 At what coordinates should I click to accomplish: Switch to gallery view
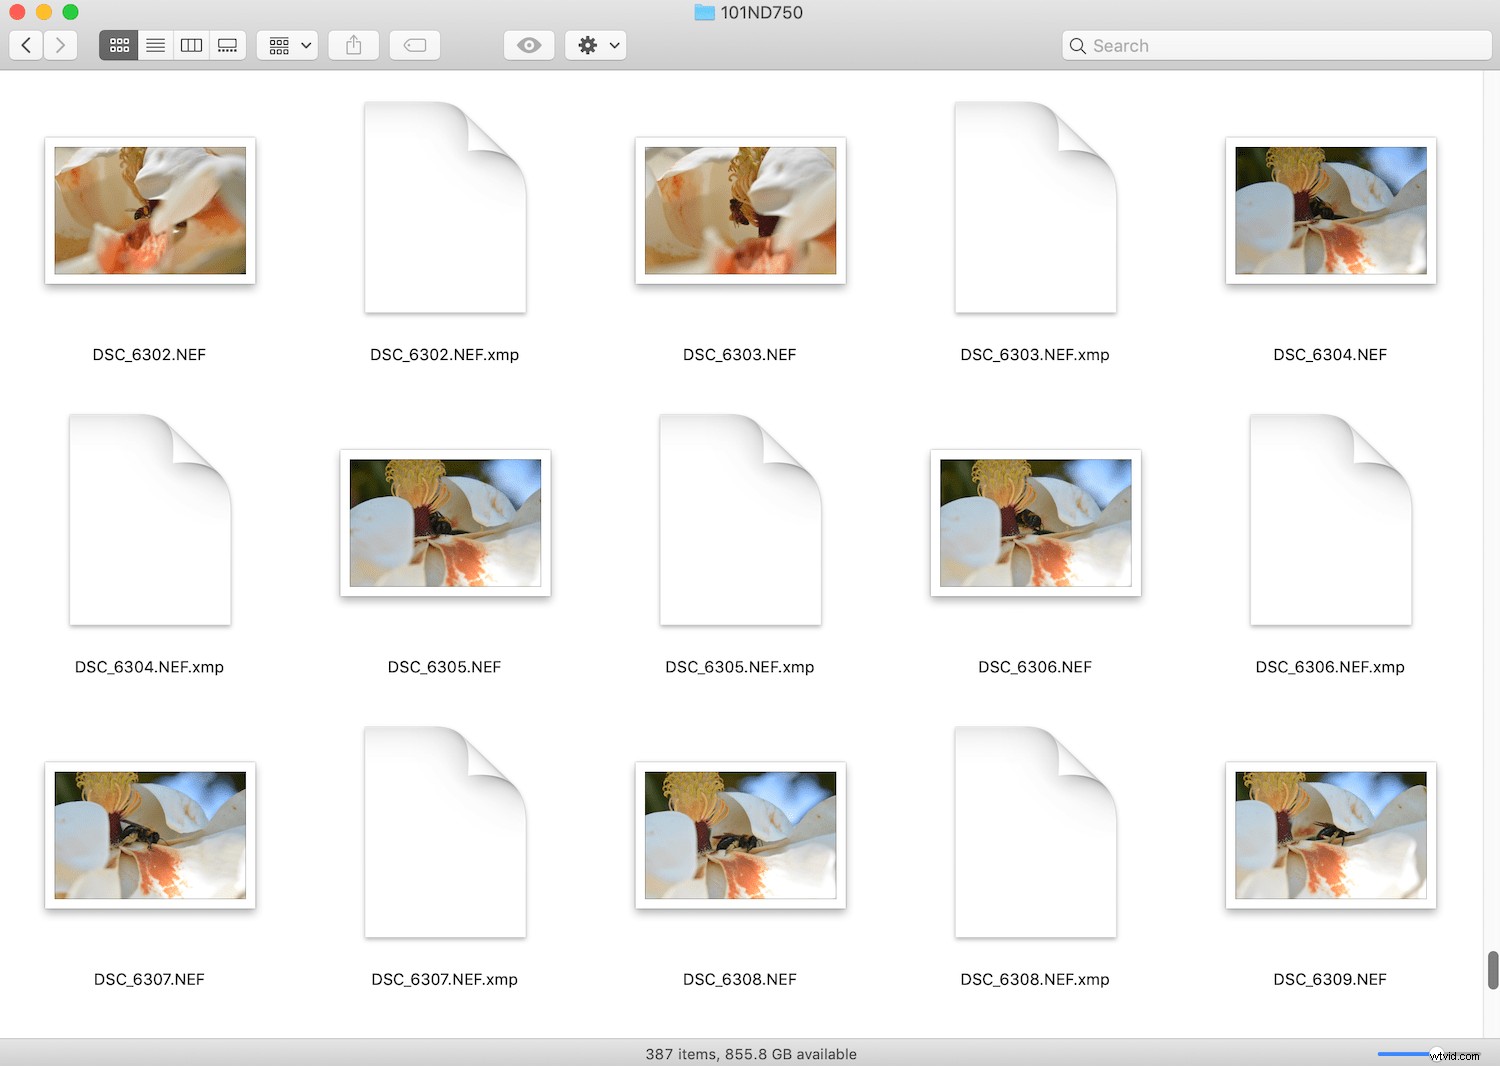pos(227,45)
